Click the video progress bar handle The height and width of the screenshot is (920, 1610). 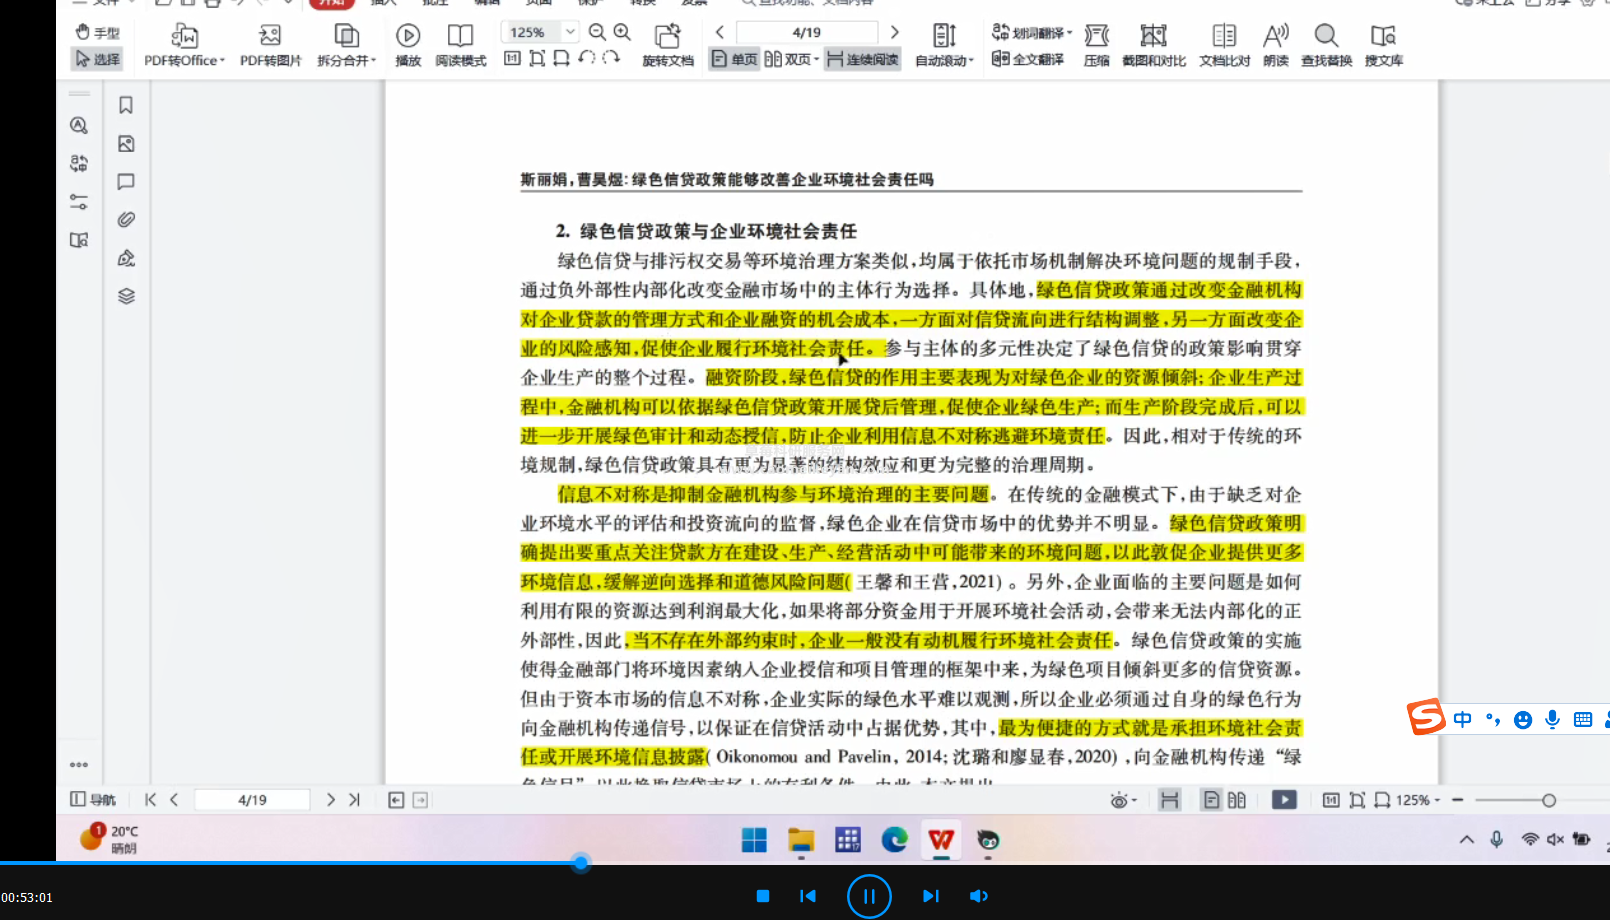(x=581, y=862)
